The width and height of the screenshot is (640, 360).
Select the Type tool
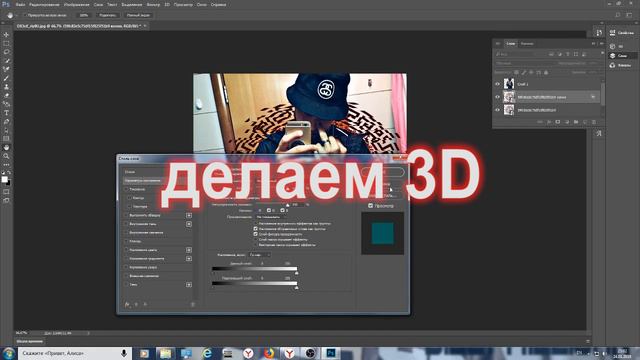6,113
